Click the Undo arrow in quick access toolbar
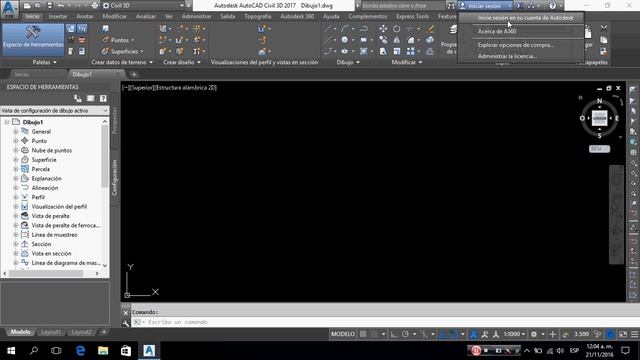 click(61, 6)
